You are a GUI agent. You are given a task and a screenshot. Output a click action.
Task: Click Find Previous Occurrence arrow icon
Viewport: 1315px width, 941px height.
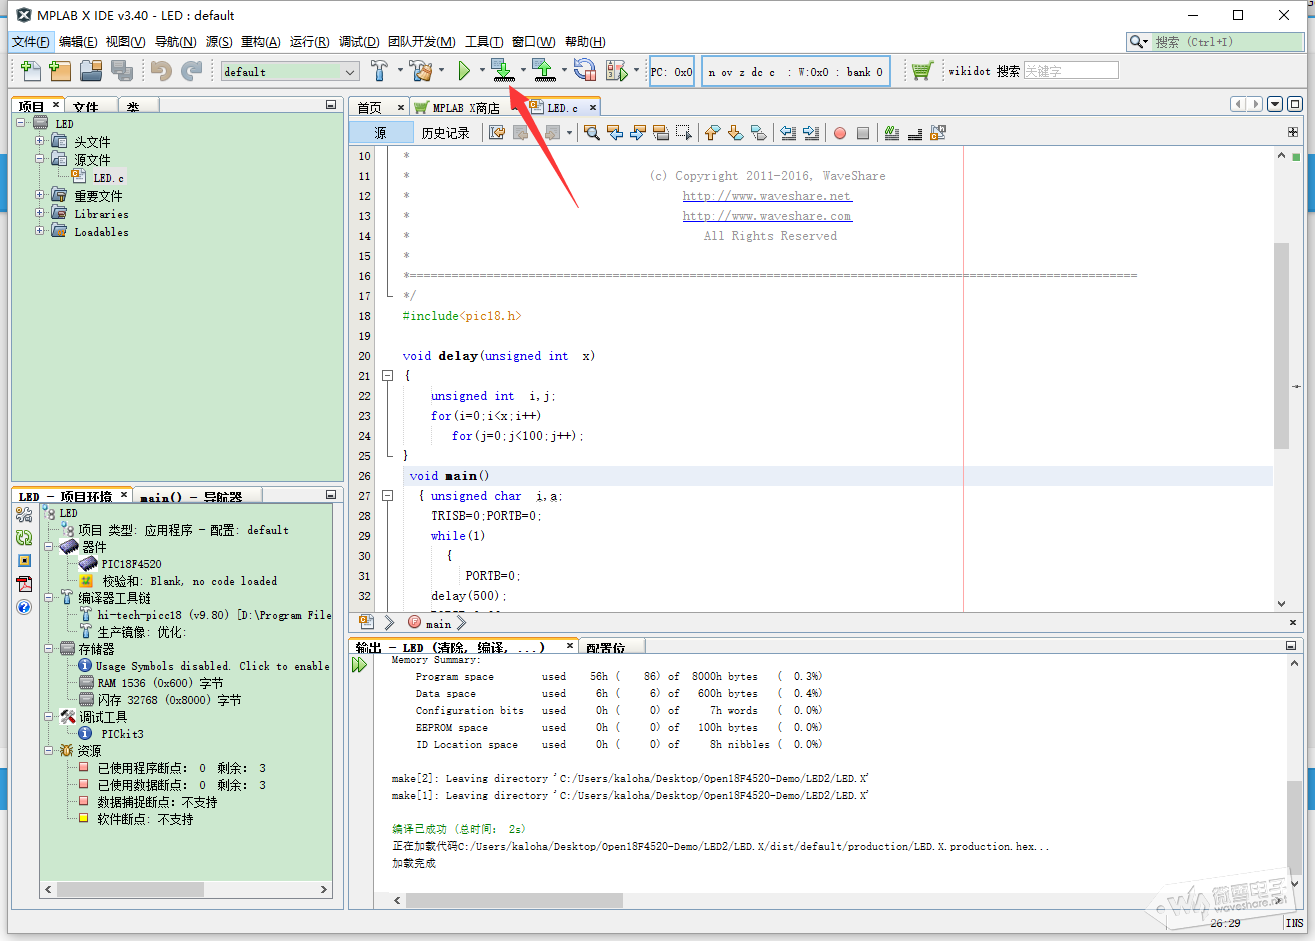point(615,133)
